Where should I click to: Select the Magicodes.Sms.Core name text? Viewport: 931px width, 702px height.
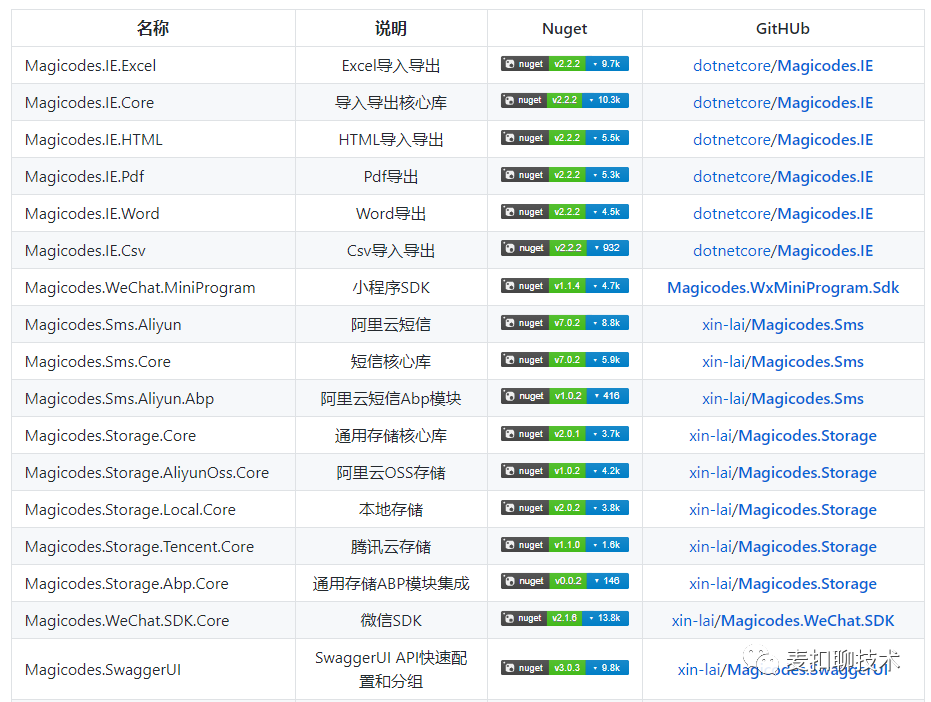pos(98,362)
